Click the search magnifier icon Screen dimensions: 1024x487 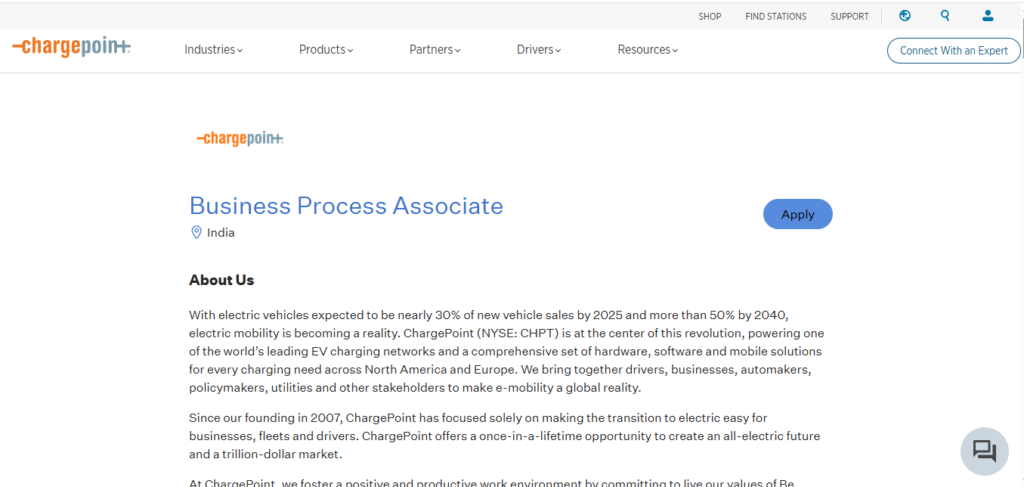[x=945, y=16]
